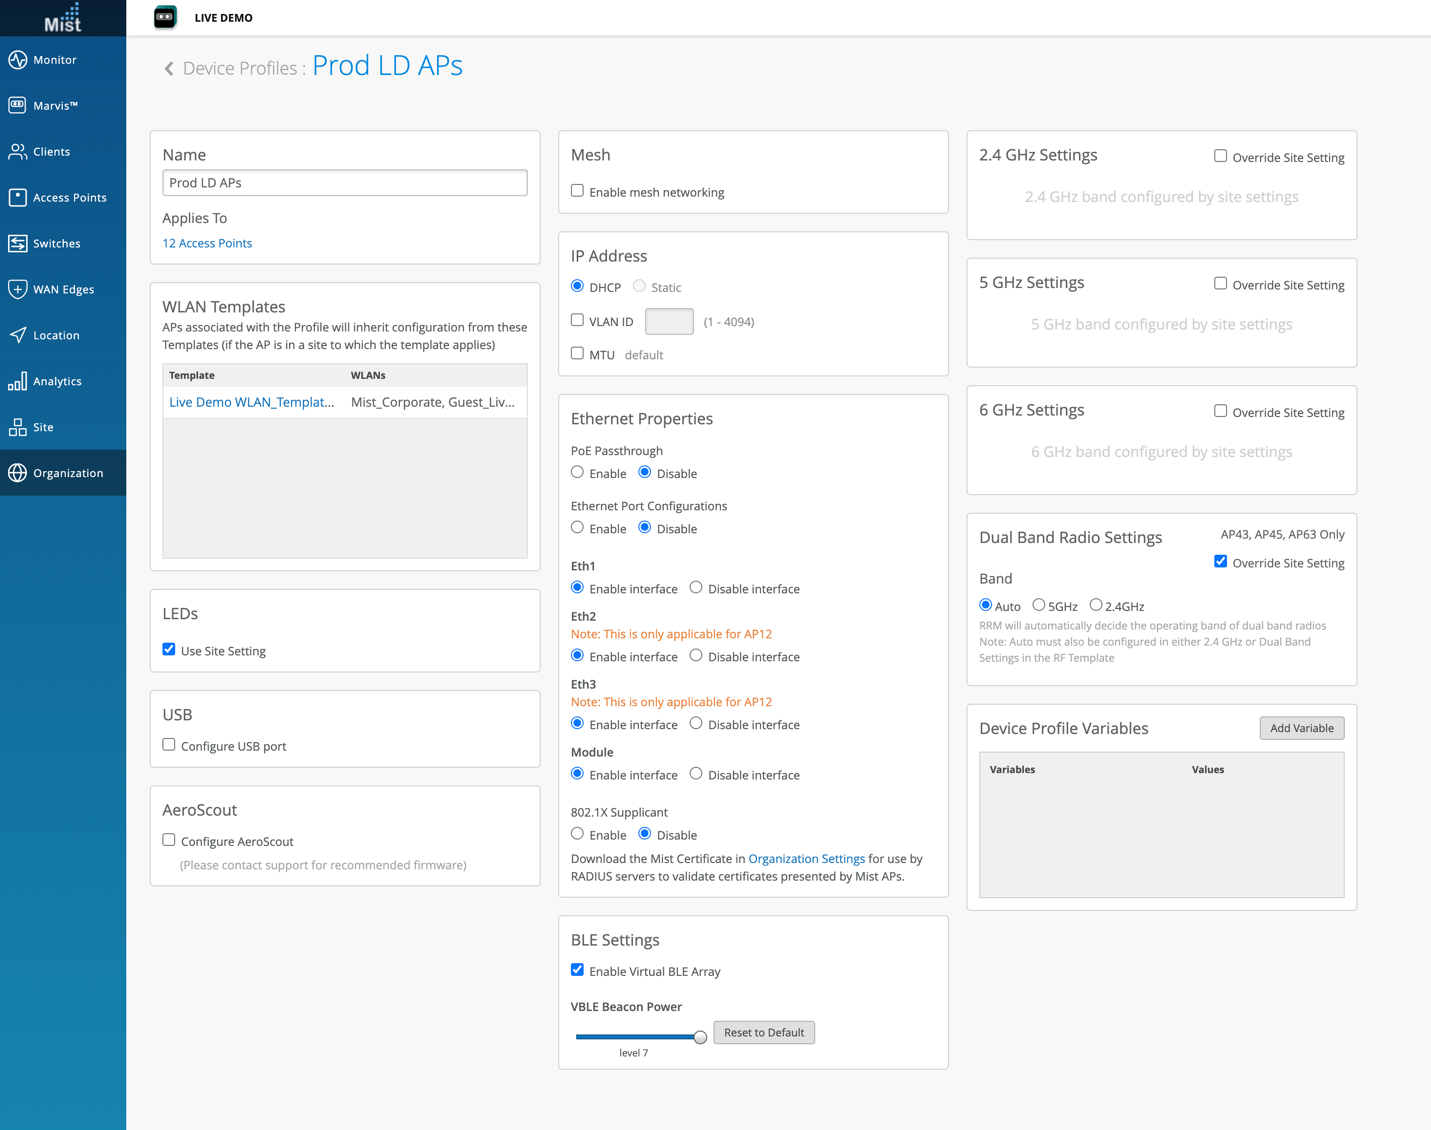The width and height of the screenshot is (1431, 1130).
Task: Click the Analytics bar chart icon
Action: pos(18,382)
